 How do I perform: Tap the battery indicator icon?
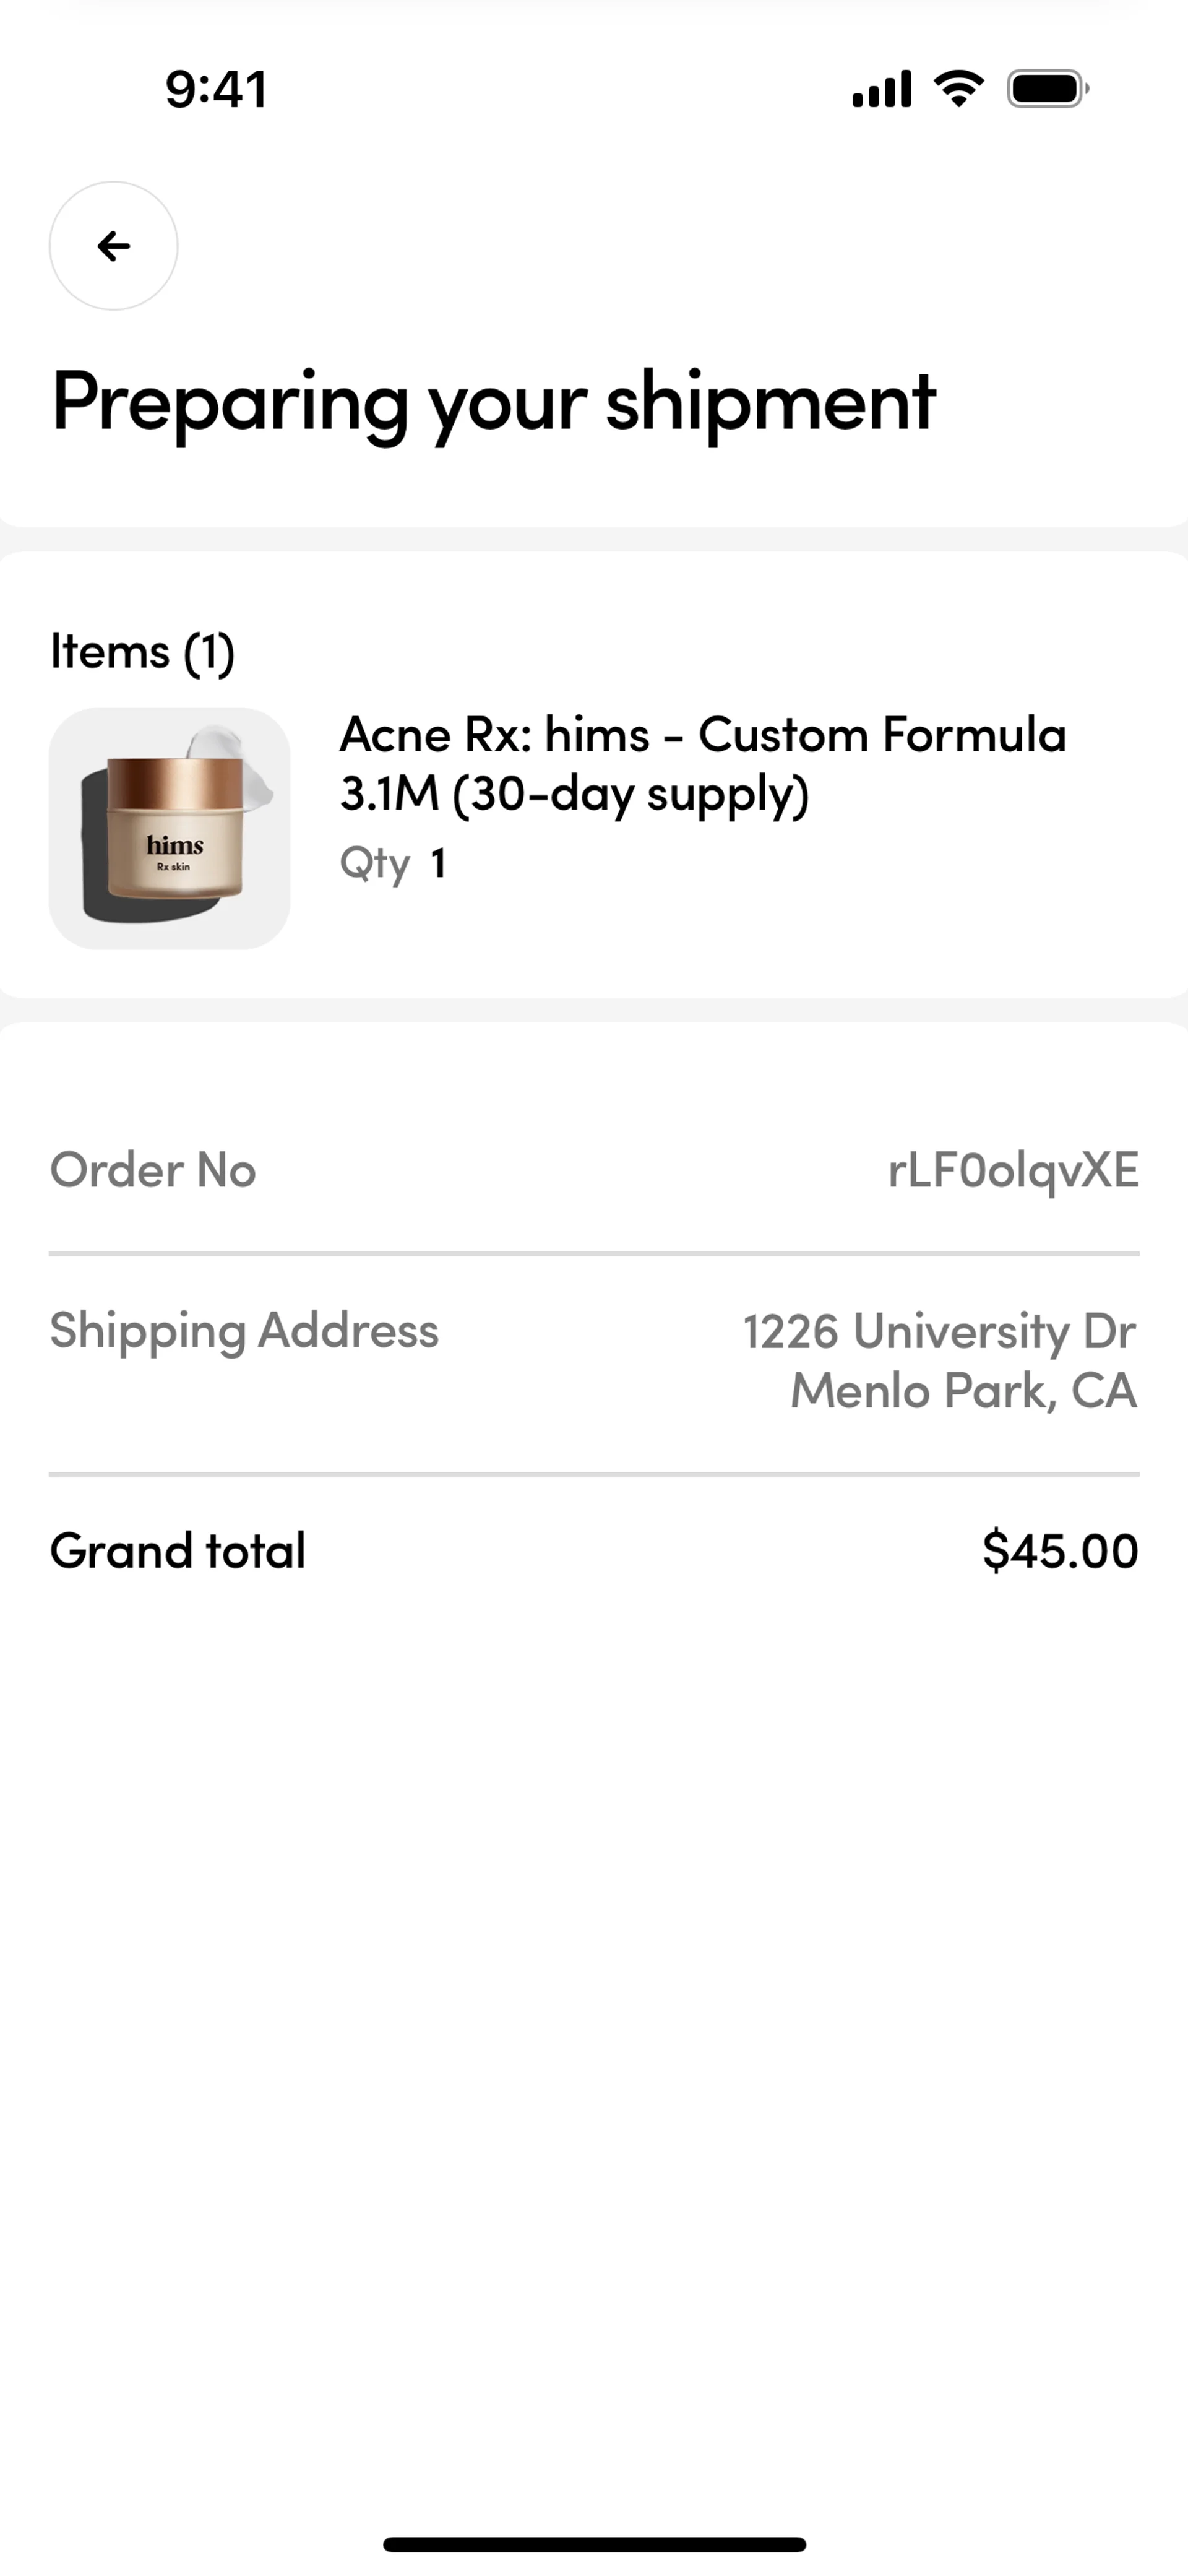[x=1046, y=89]
